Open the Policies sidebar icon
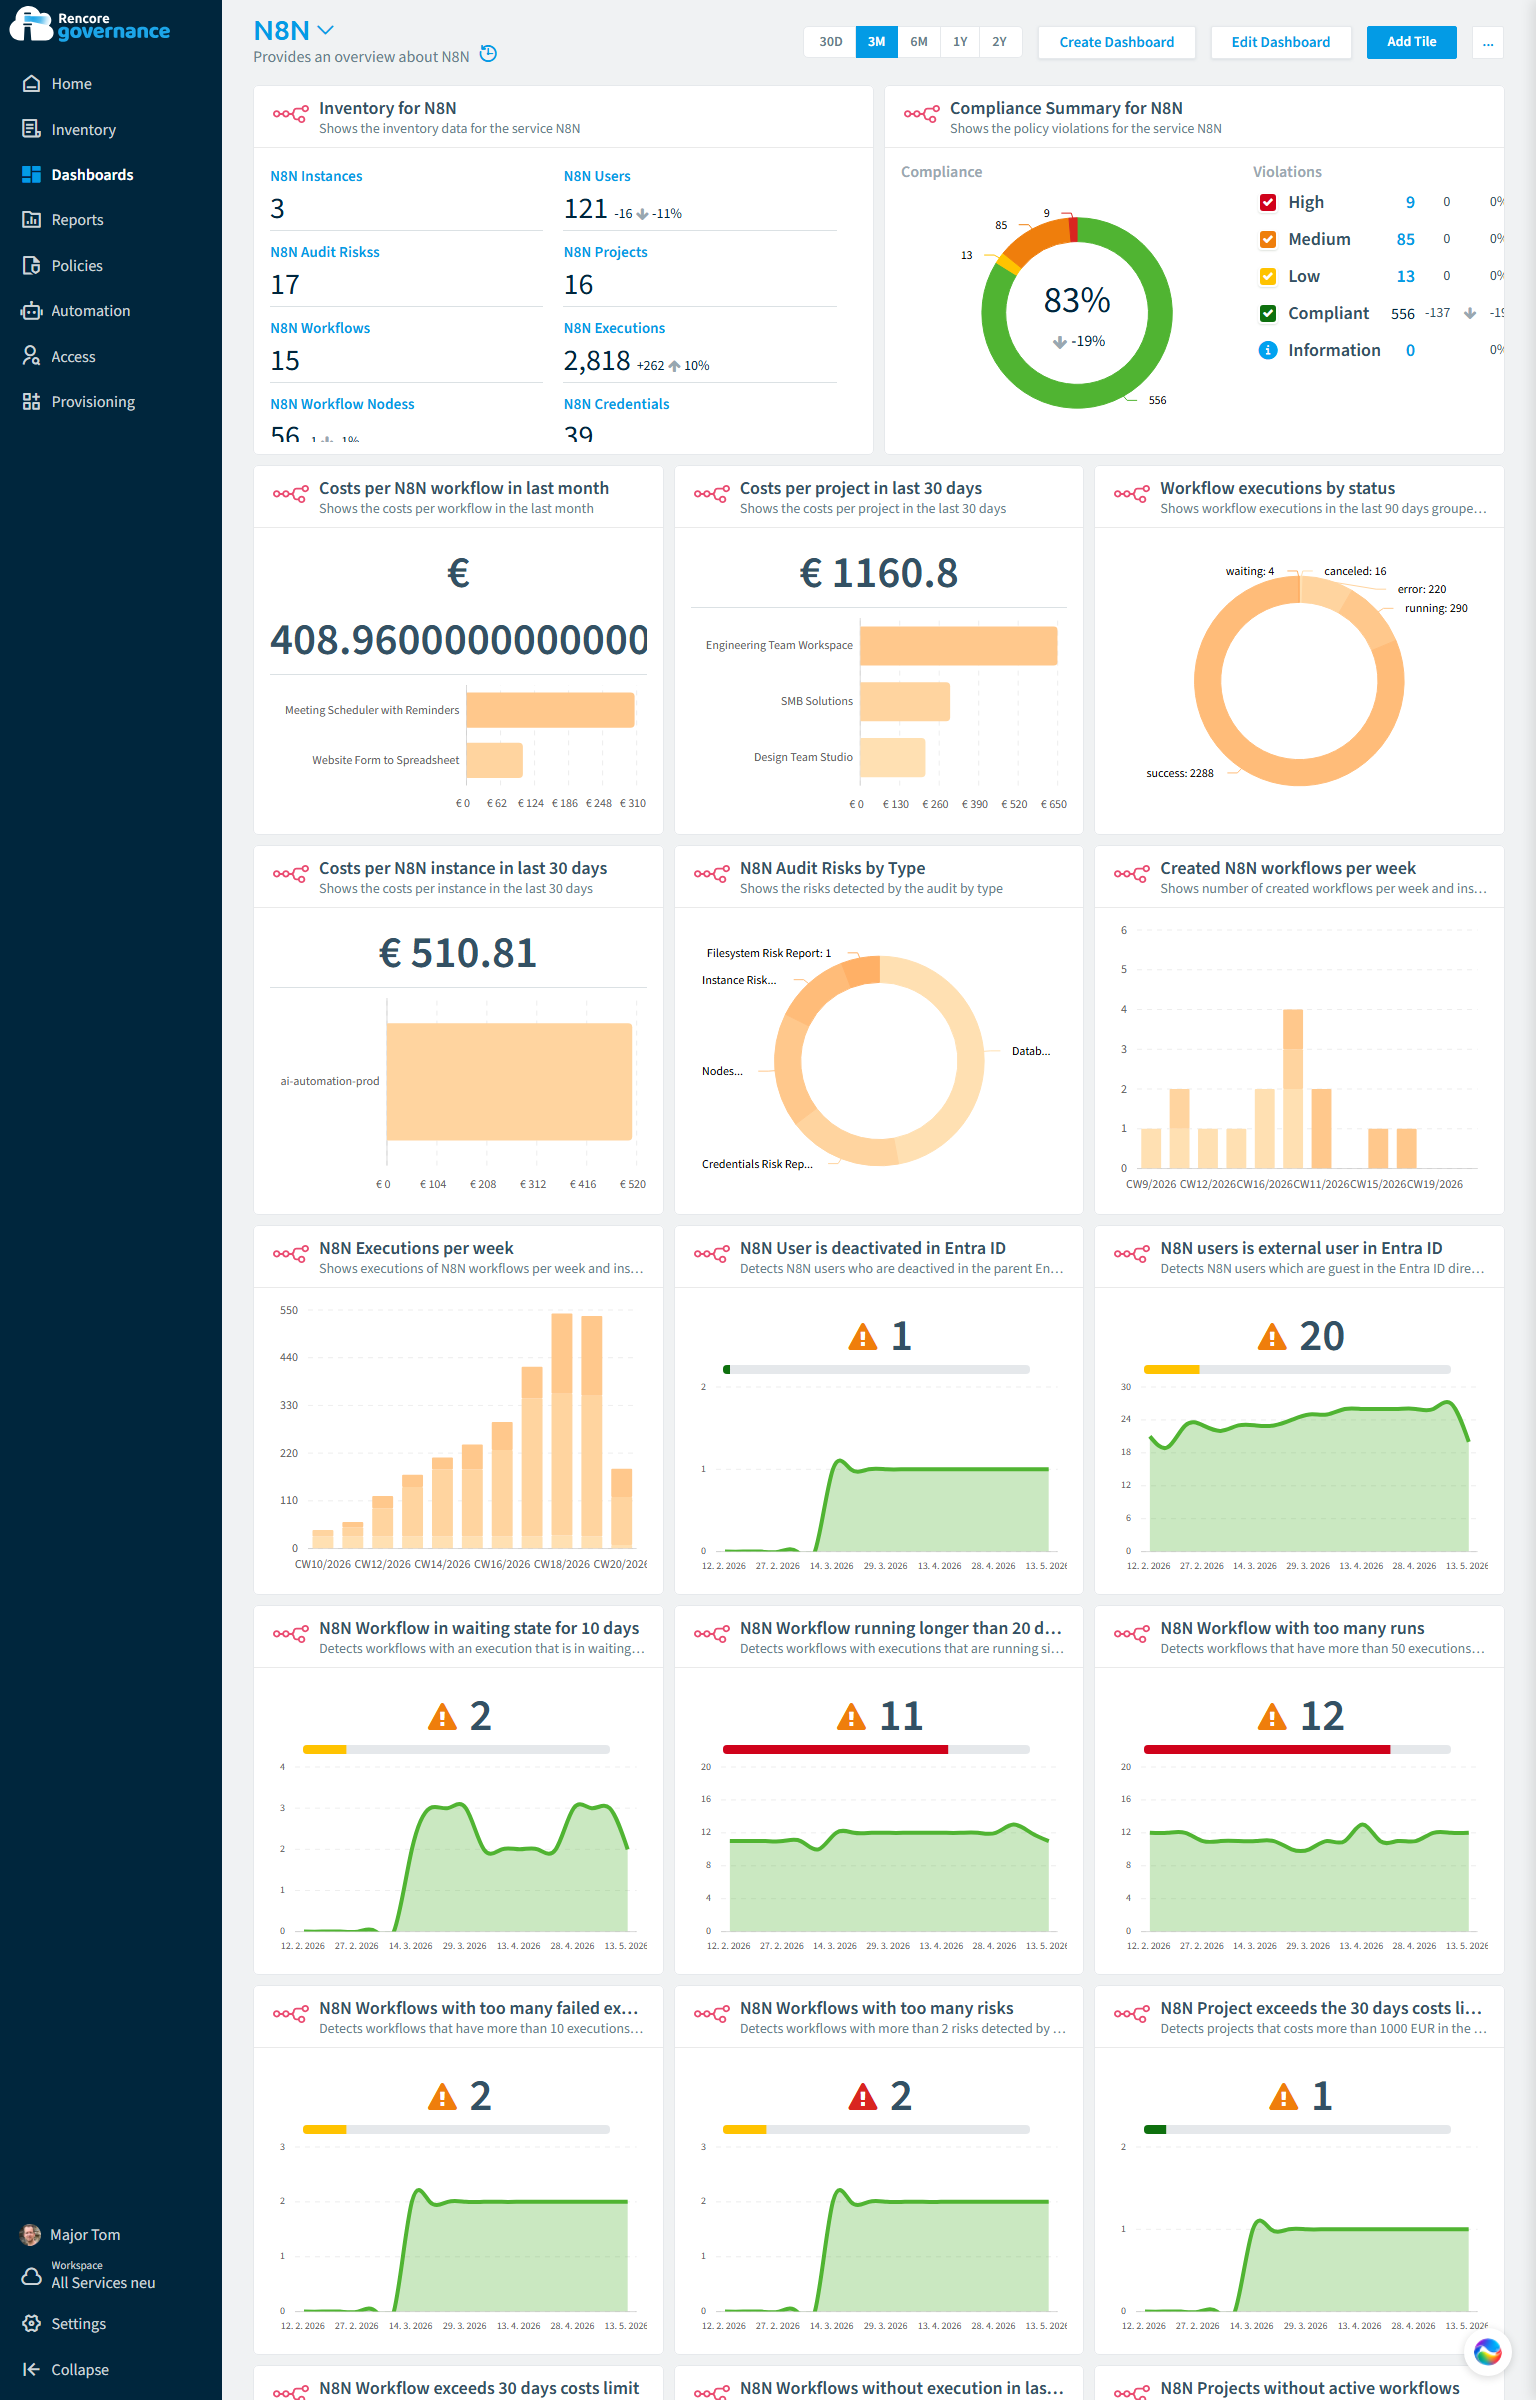This screenshot has width=1536, height=2400. (x=31, y=265)
